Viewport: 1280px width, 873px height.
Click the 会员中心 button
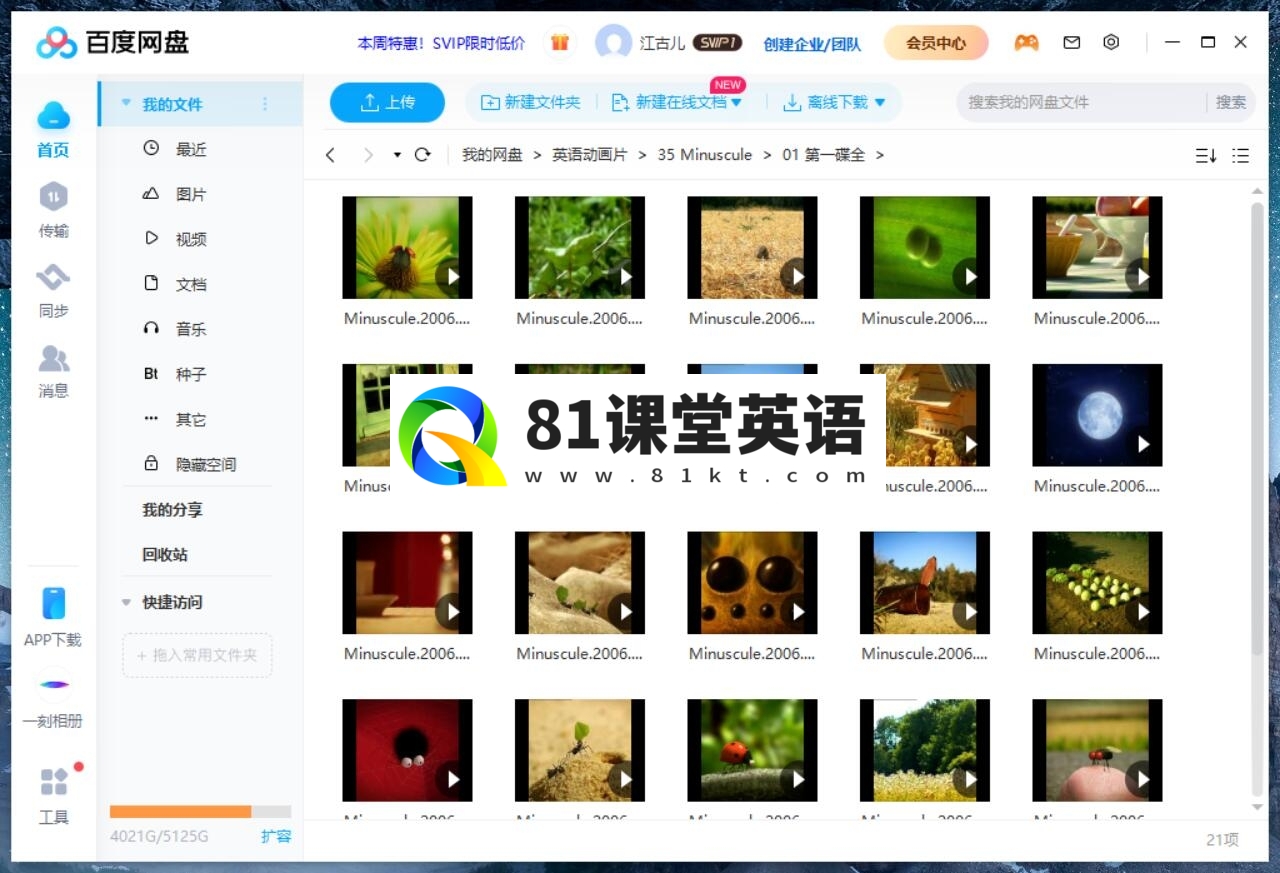(936, 43)
